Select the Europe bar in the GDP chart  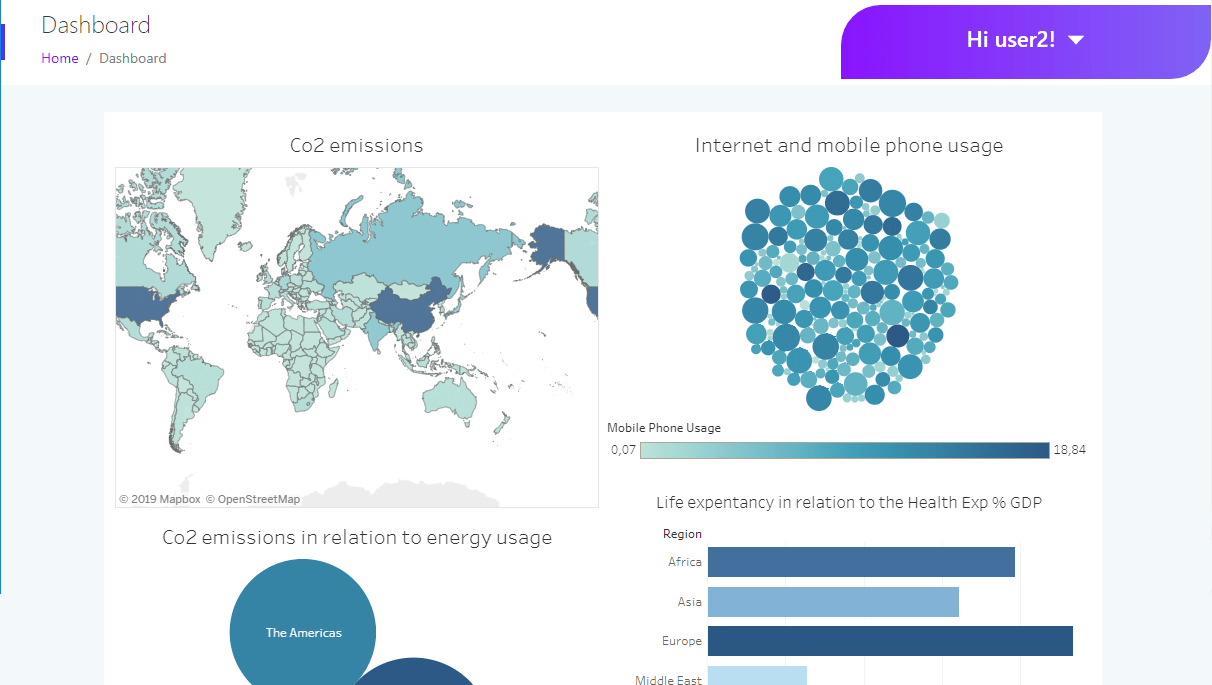coord(890,640)
